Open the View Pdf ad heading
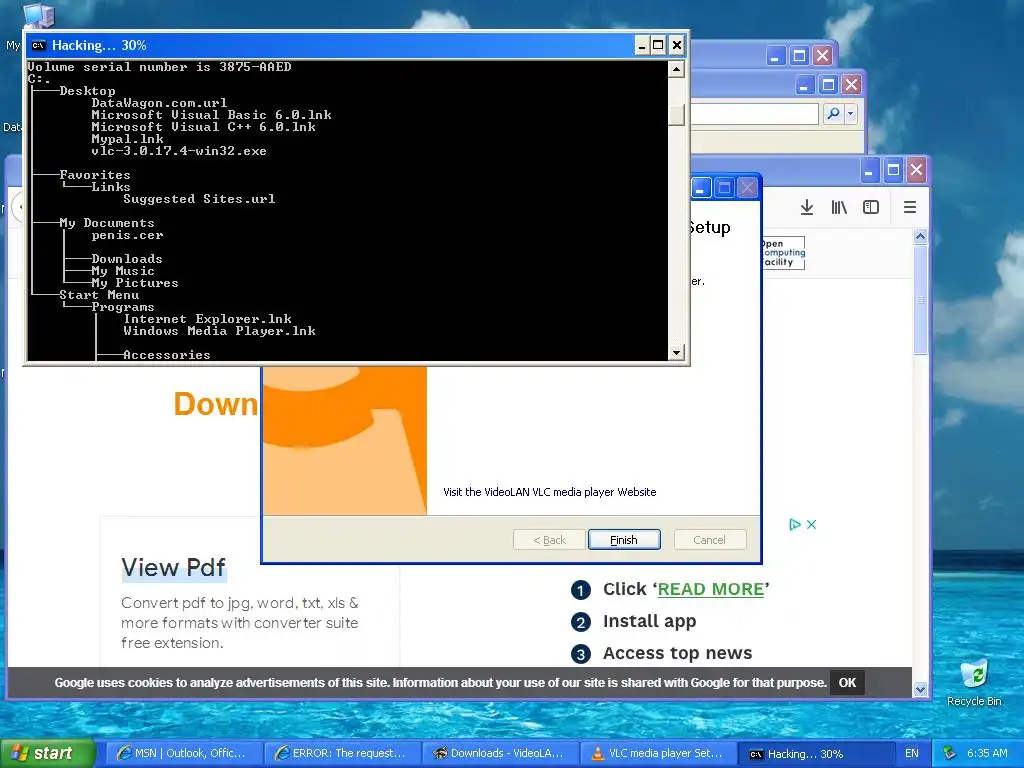This screenshot has height=768, width=1024. tap(174, 568)
